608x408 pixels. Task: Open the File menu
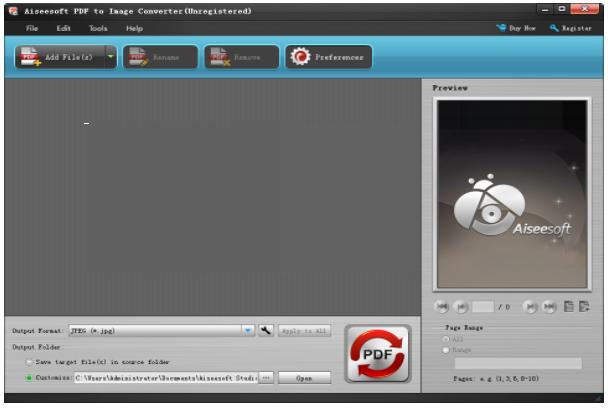(32, 28)
